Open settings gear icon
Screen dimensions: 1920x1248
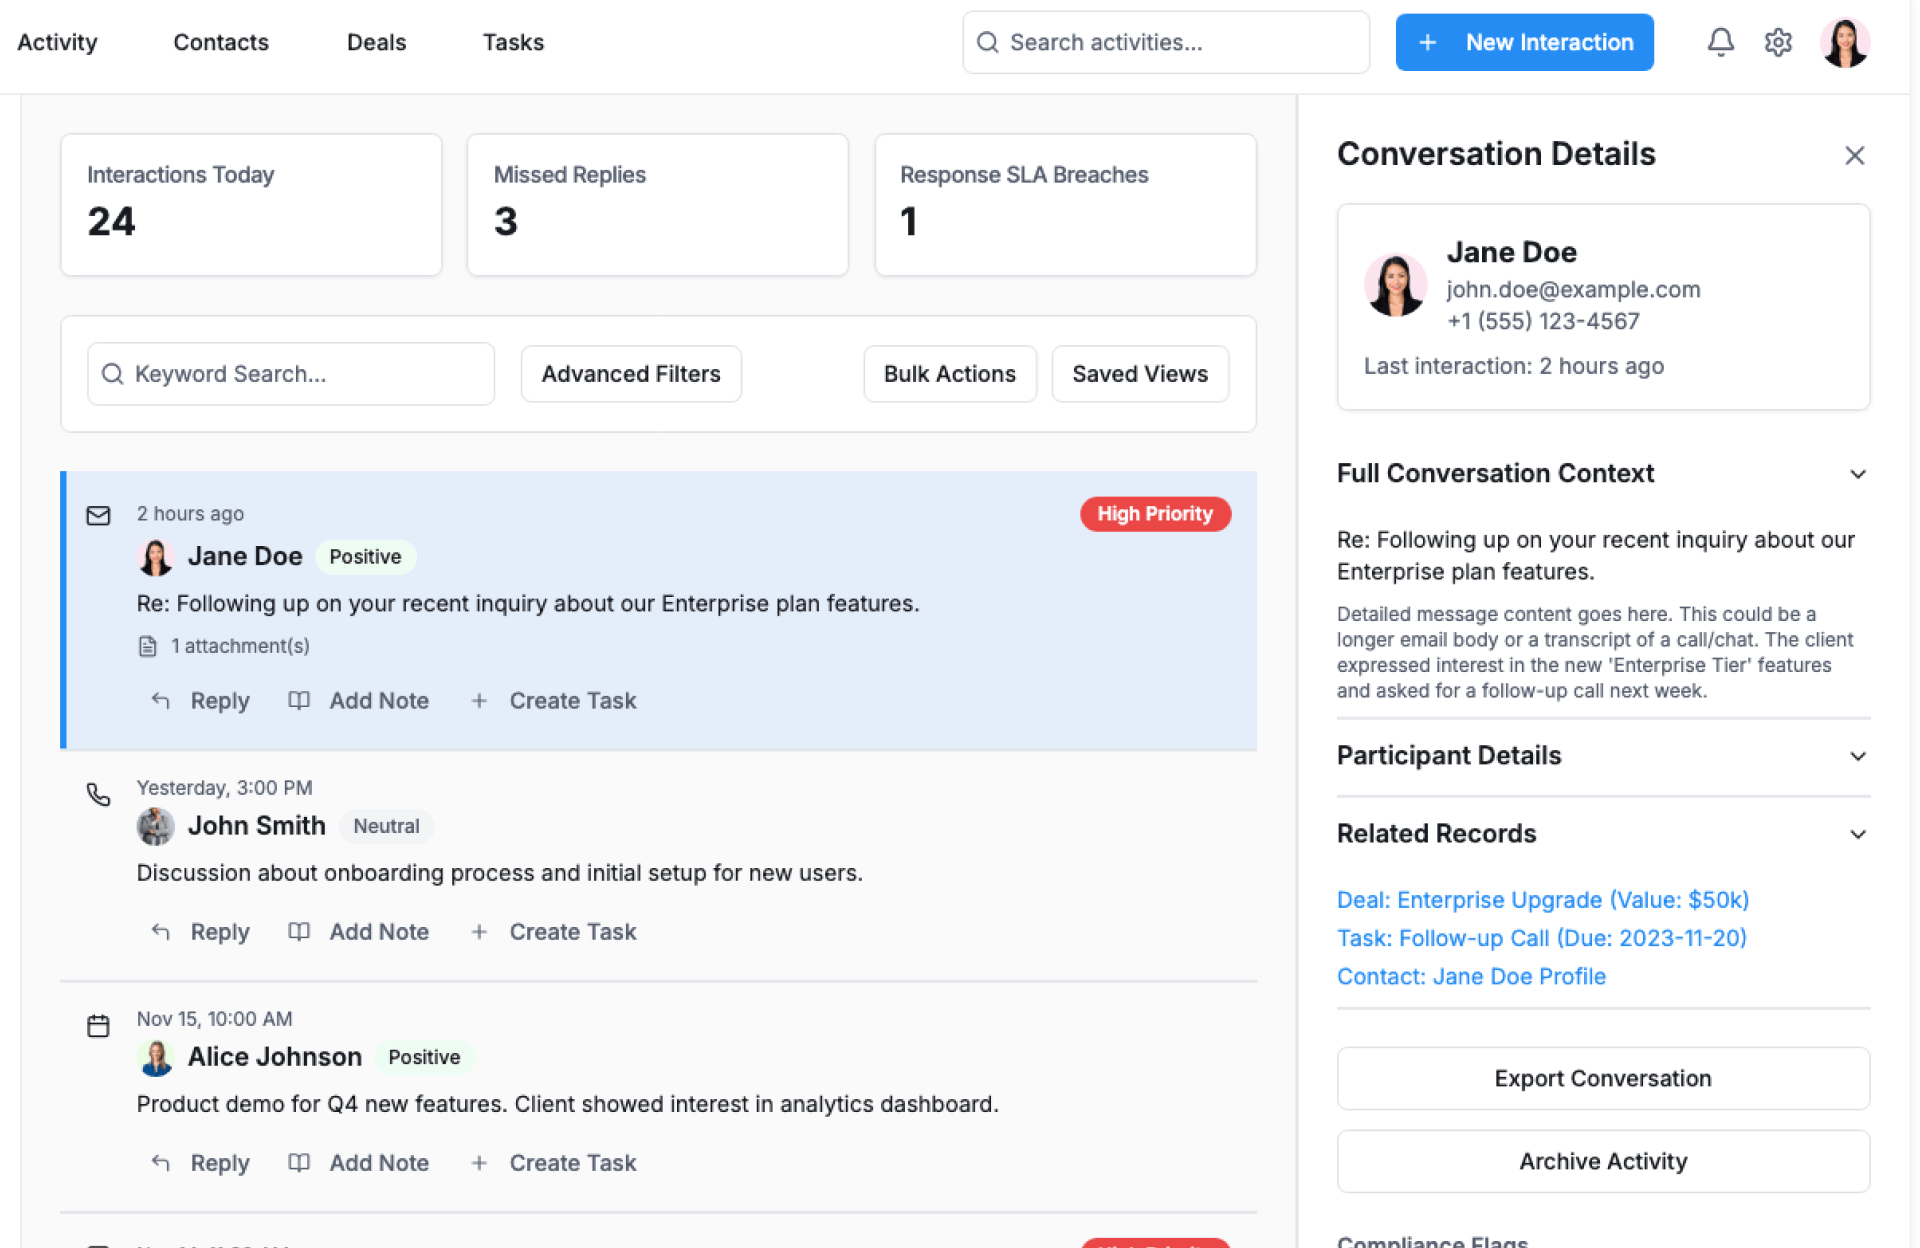coord(1777,42)
